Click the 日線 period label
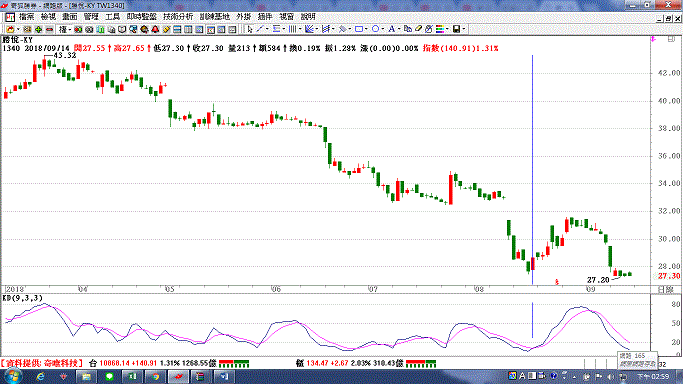The width and height of the screenshot is (683, 384). pyautogui.click(x=665, y=290)
